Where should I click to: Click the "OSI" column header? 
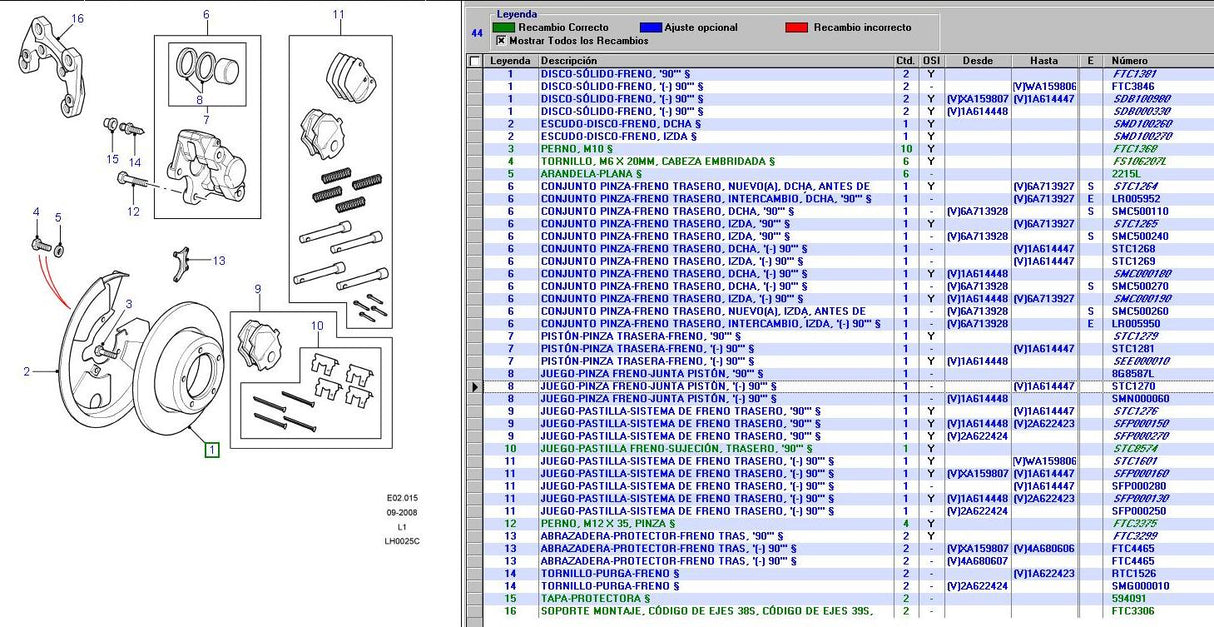[x=930, y=61]
